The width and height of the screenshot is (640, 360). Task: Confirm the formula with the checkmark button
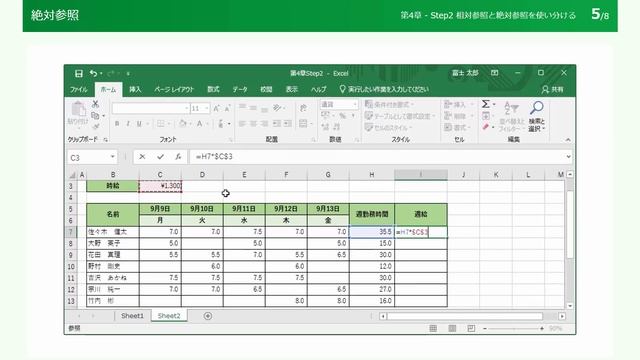pyautogui.click(x=160, y=157)
